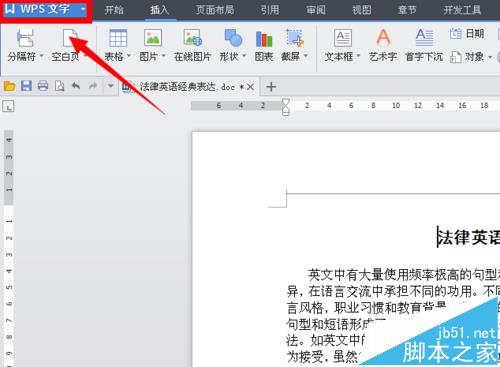Insert a 图表 chart

264,45
